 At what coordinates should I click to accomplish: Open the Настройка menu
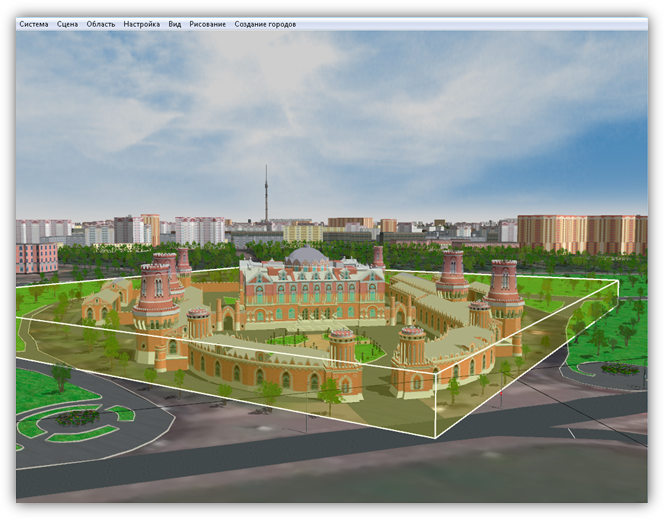(141, 24)
